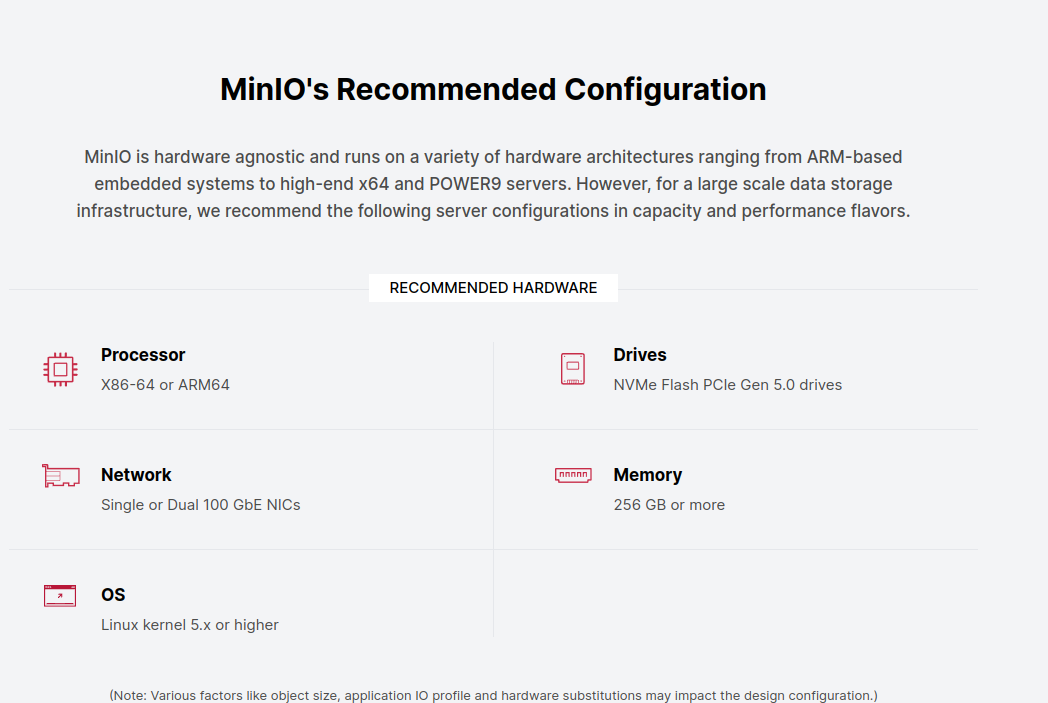Select the Processor heading
Viewport: 1048px width, 703px height.
143,355
